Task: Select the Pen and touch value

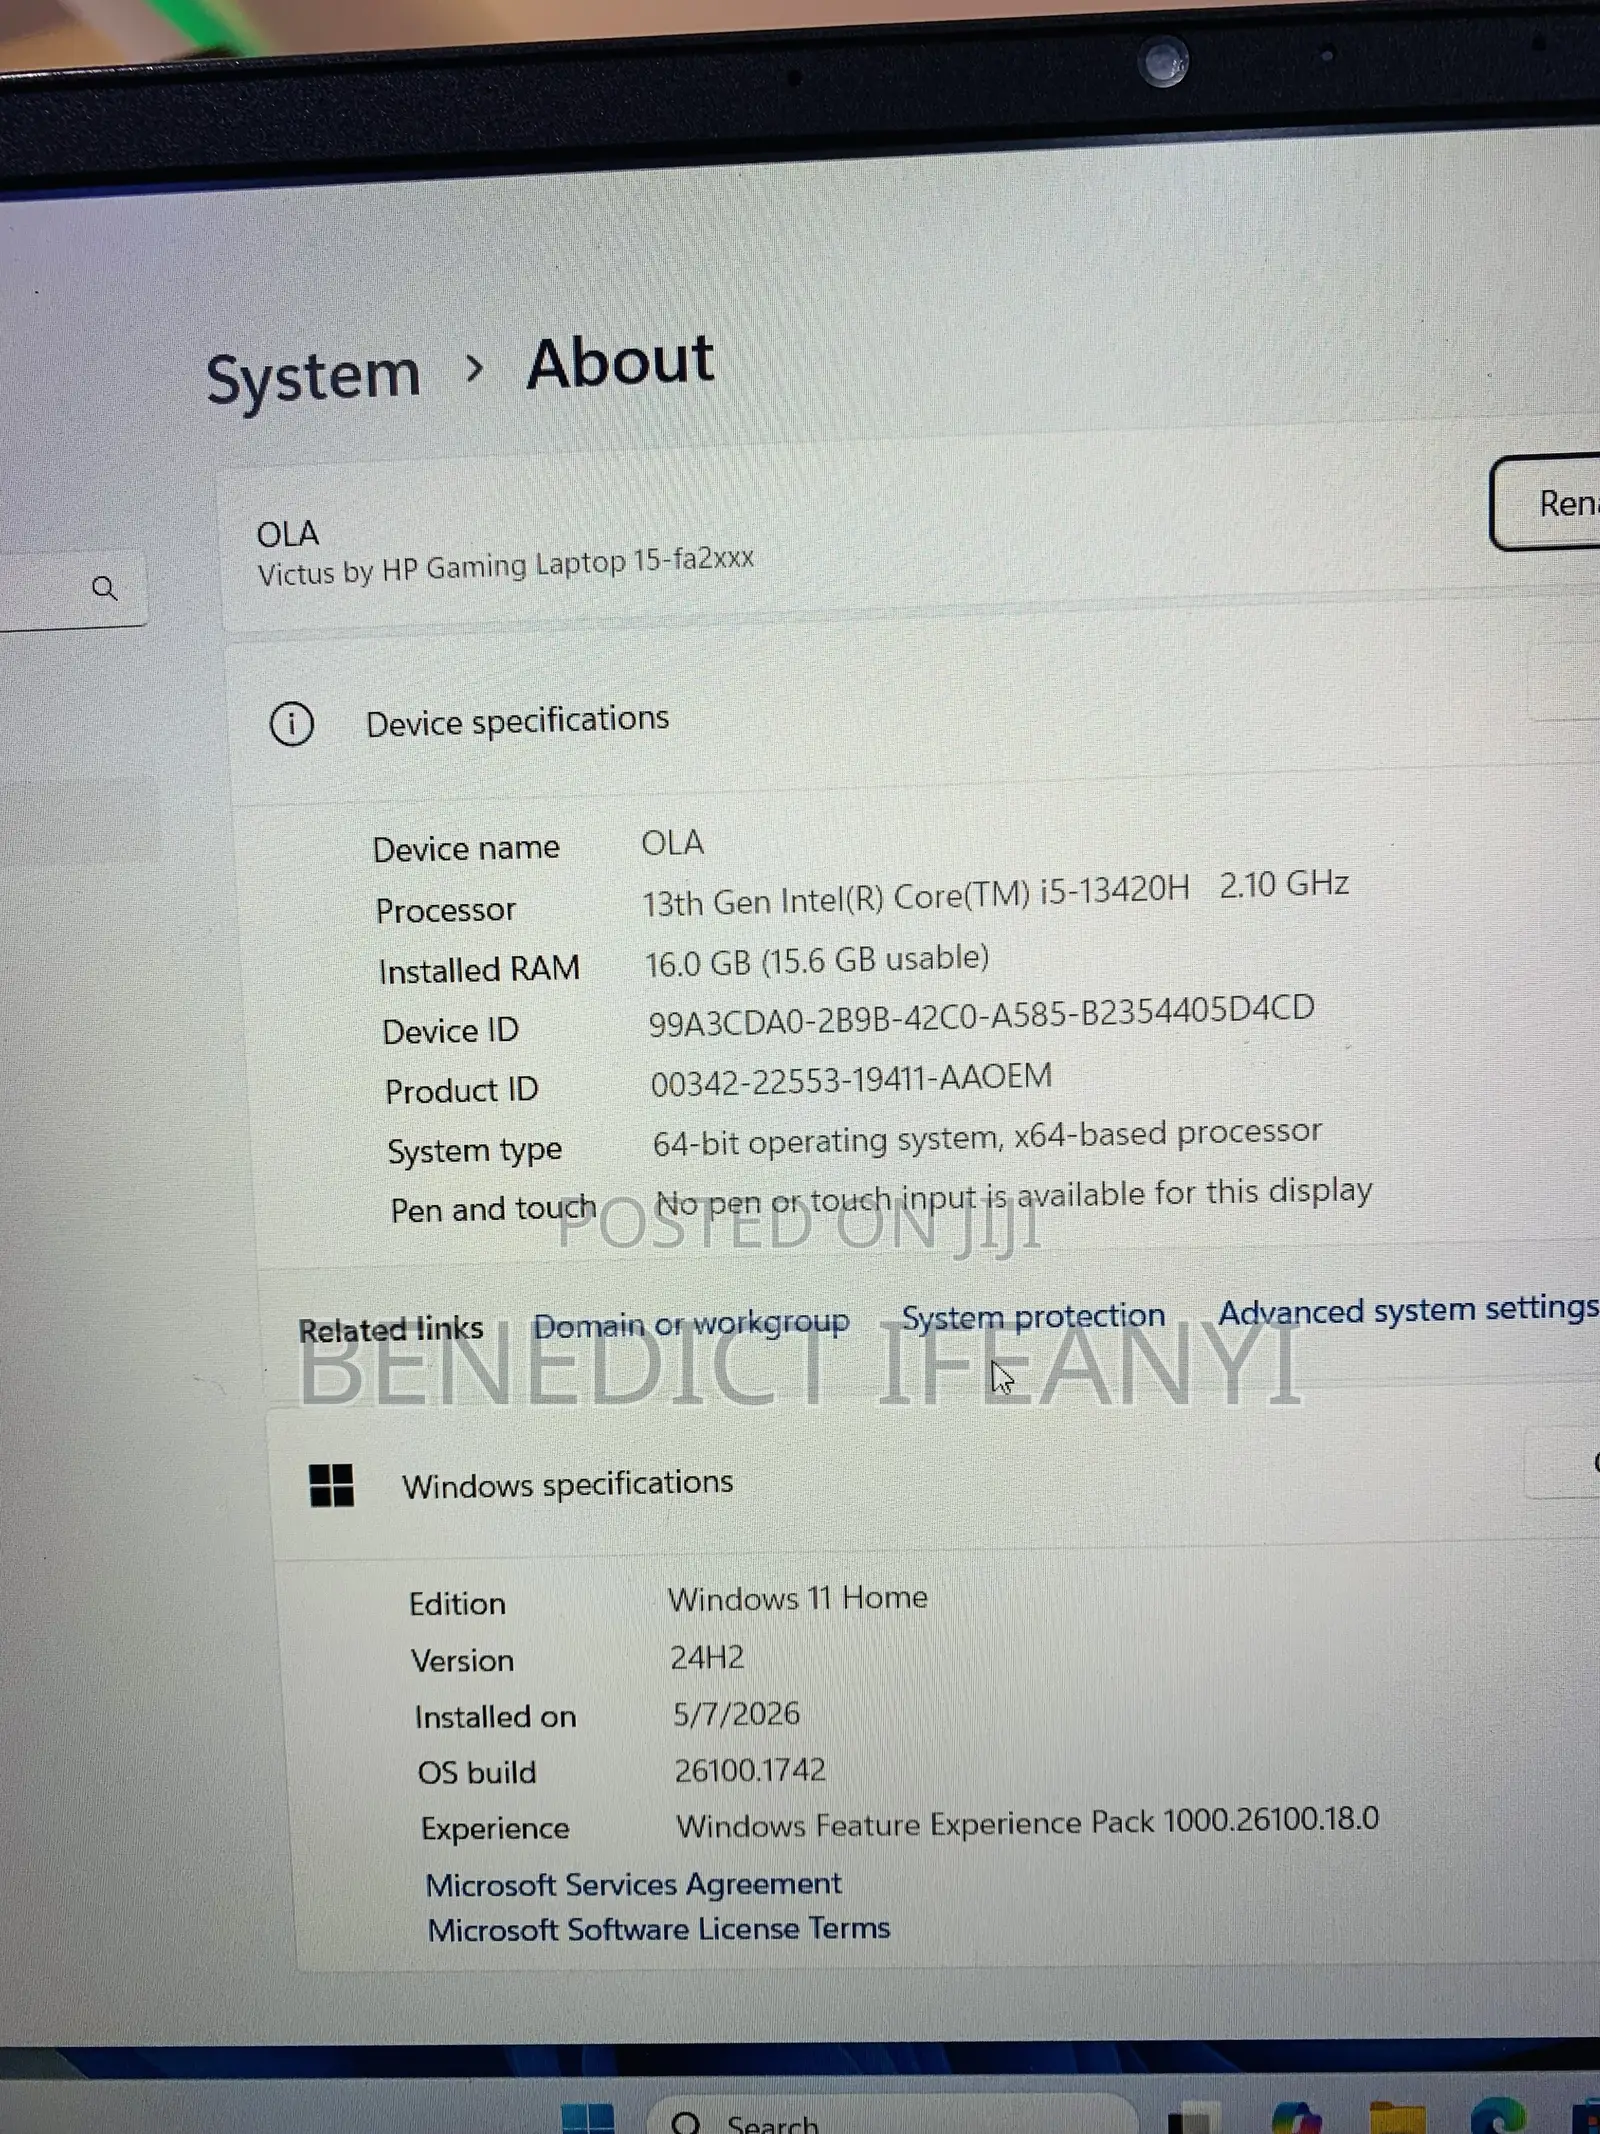Action: click(x=1013, y=1196)
